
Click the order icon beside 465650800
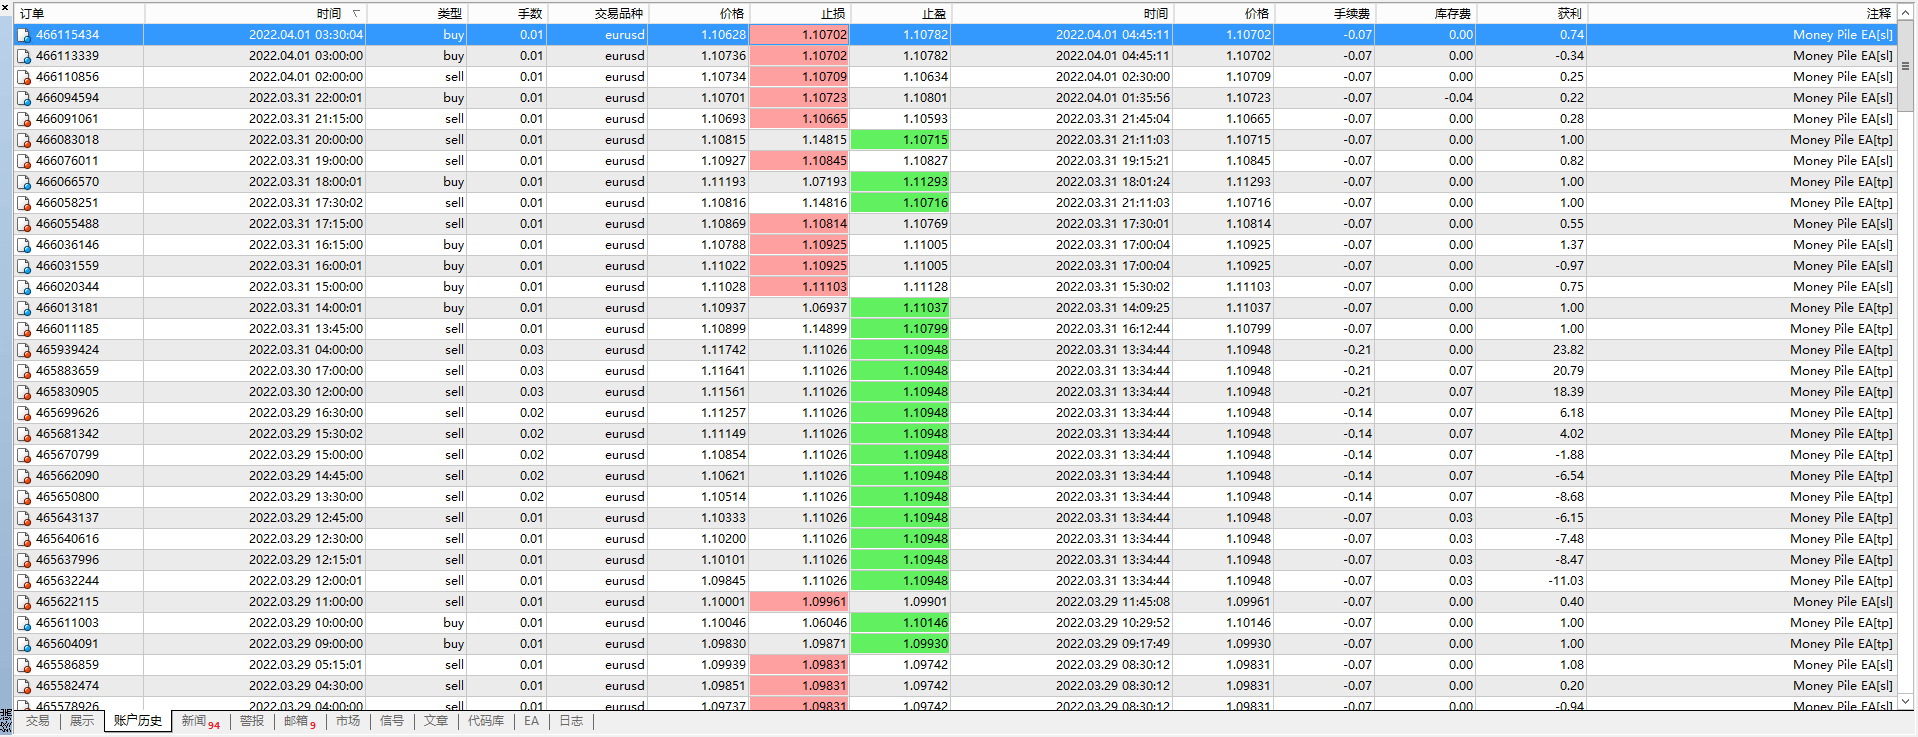[x=24, y=497]
